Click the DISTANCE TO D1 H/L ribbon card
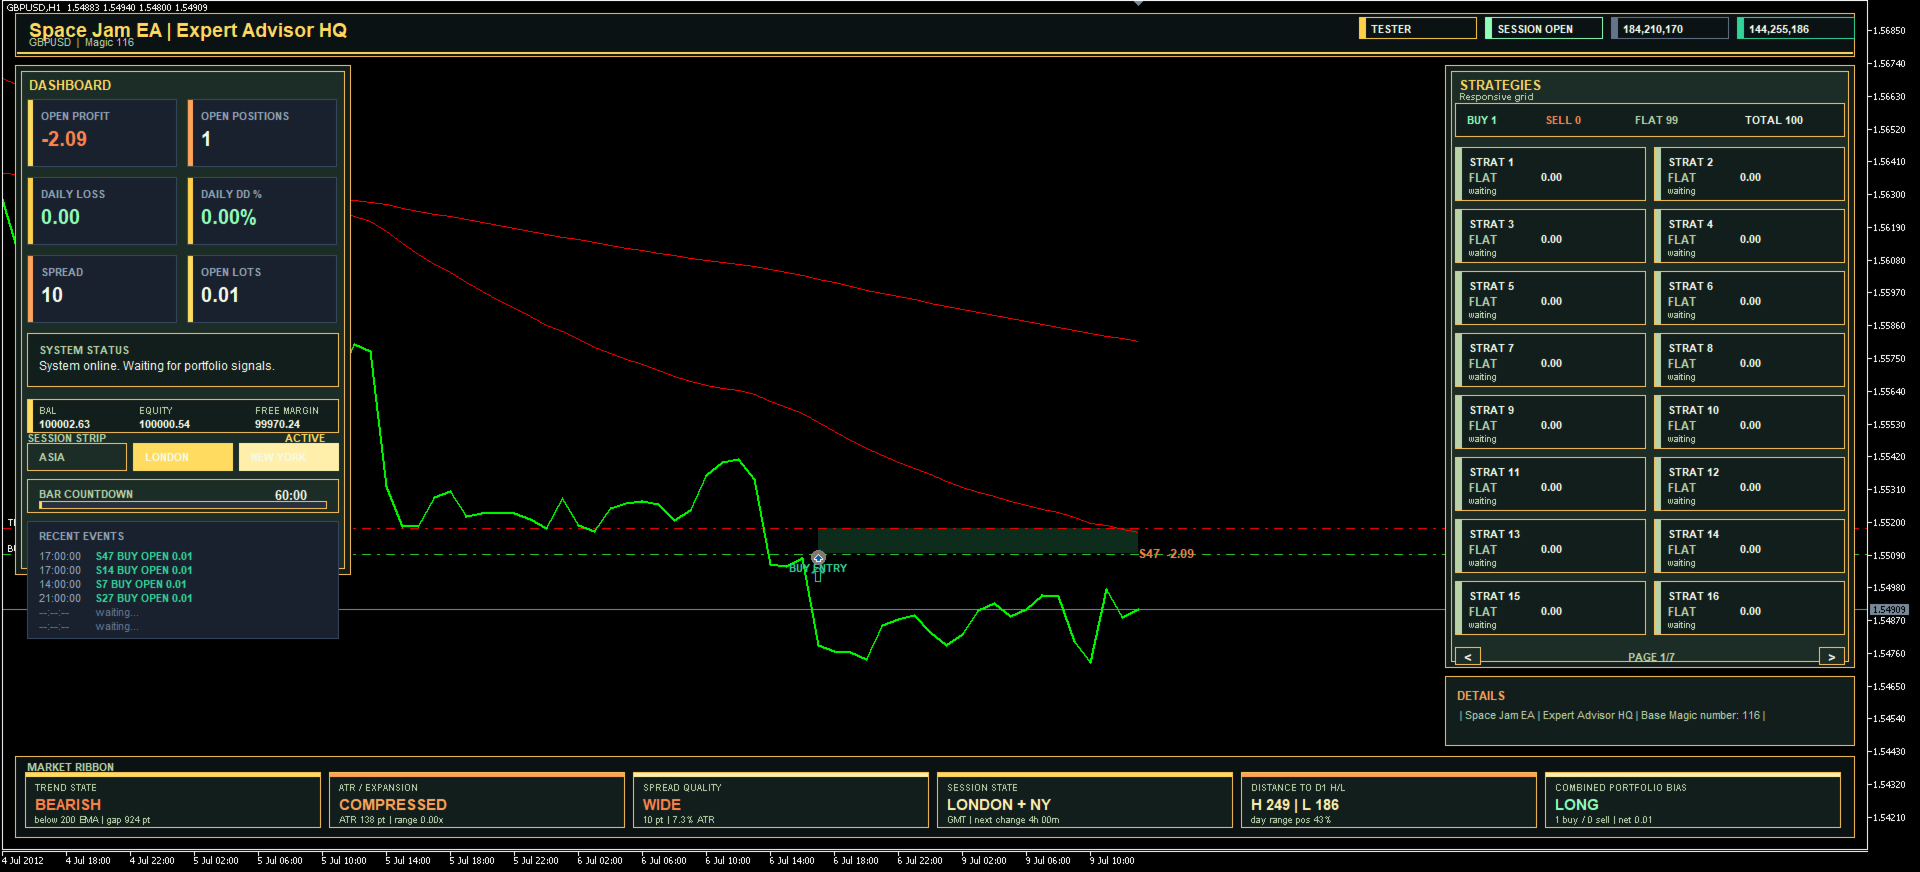The height and width of the screenshot is (872, 1920). (x=1389, y=800)
